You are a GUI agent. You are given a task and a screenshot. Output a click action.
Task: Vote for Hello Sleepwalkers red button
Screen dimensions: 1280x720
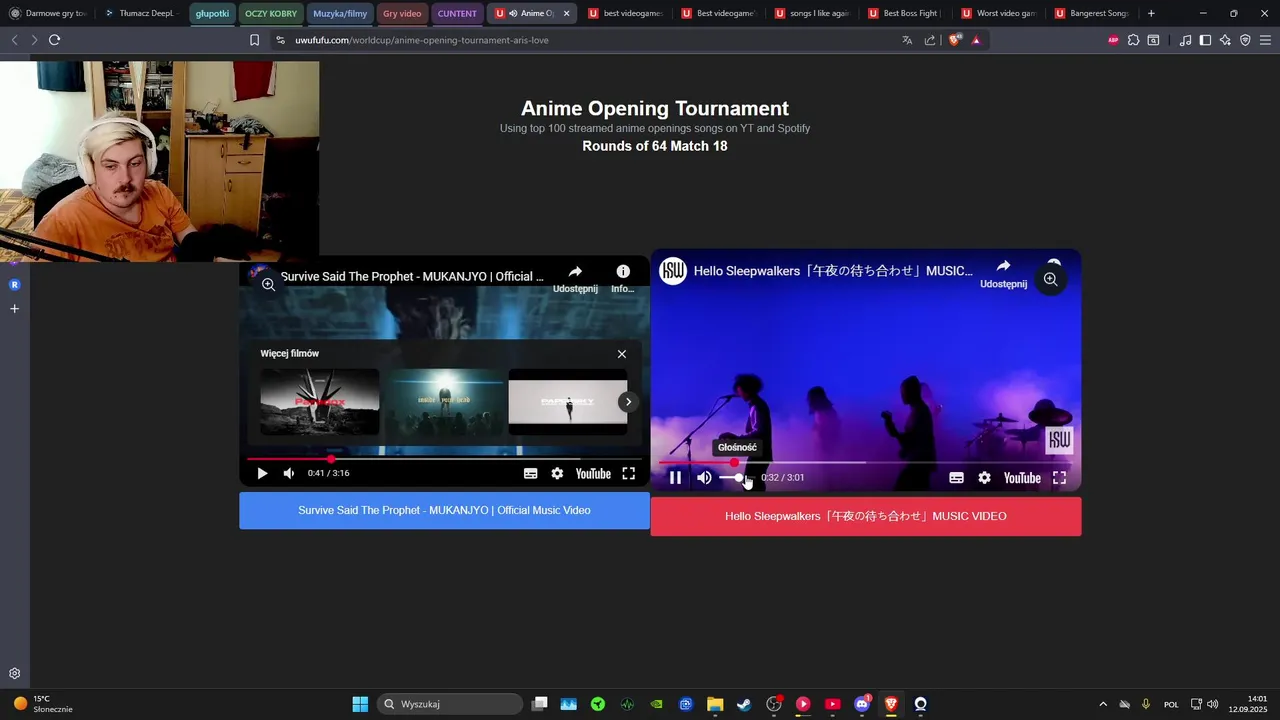click(x=866, y=516)
